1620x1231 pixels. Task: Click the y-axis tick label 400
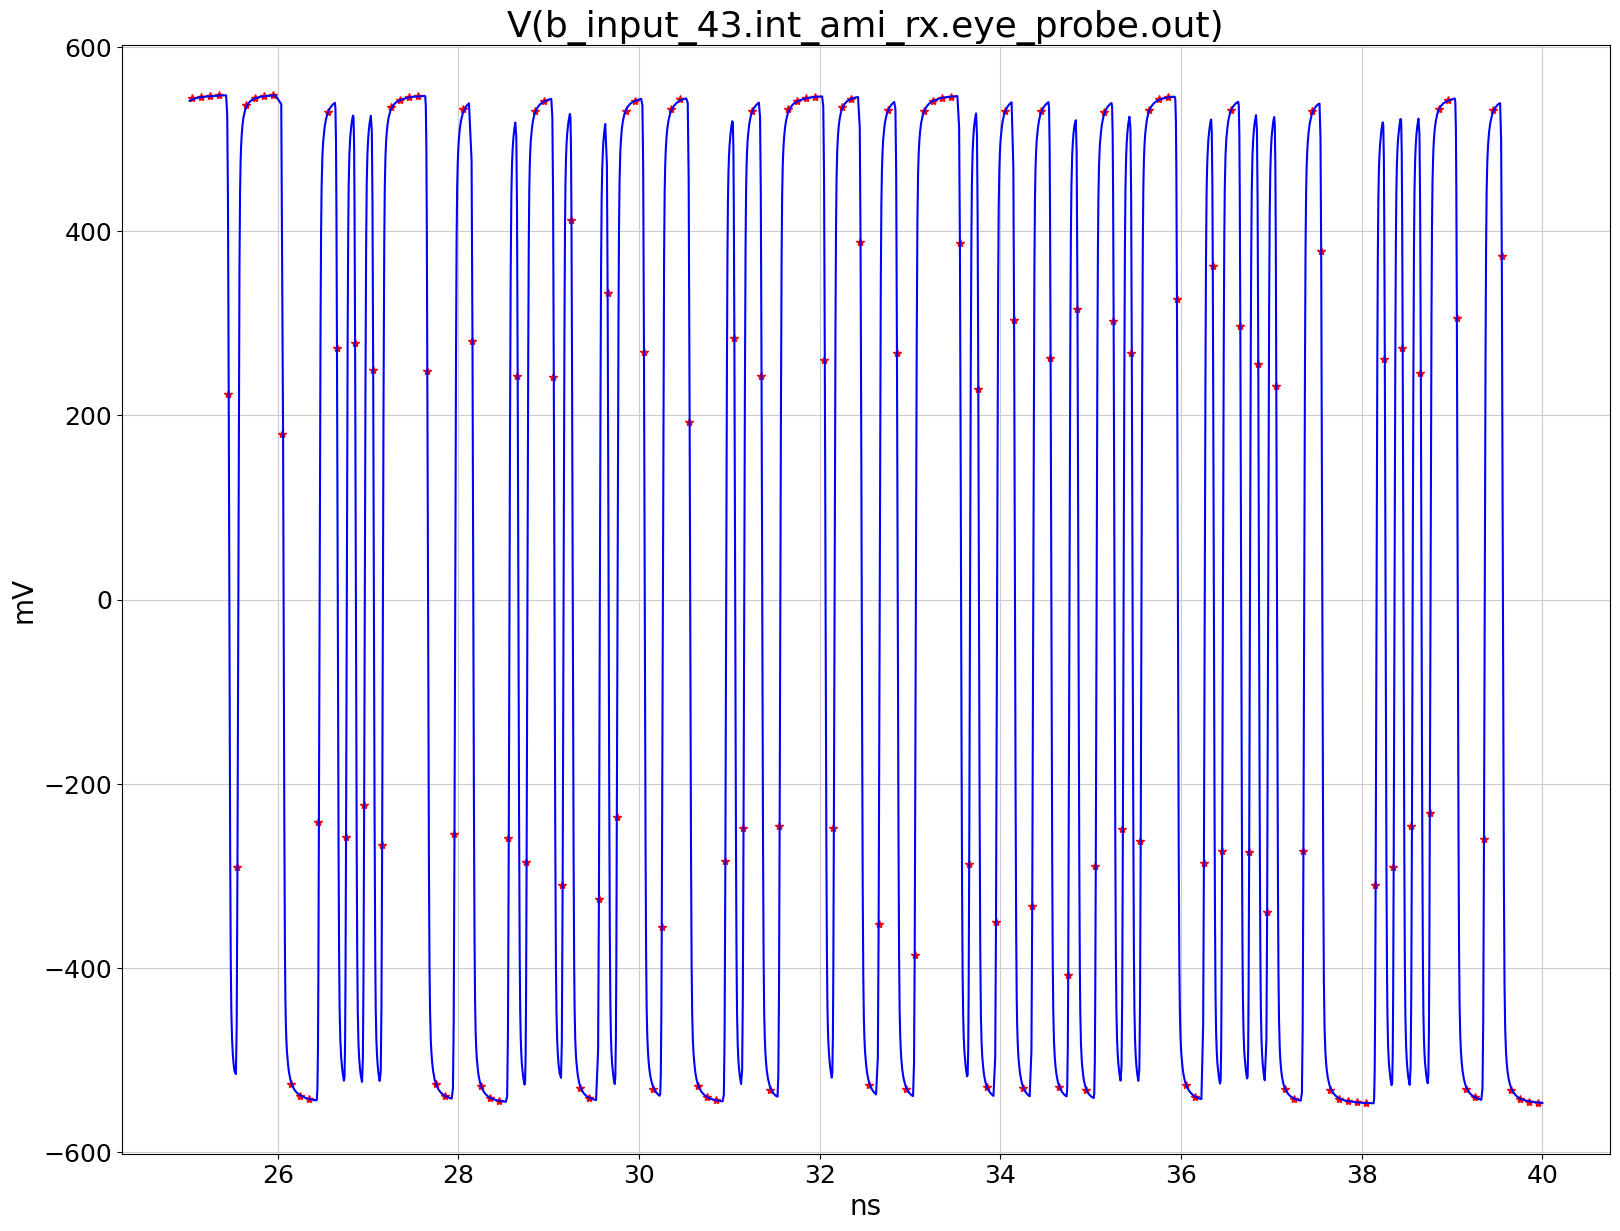coord(90,232)
